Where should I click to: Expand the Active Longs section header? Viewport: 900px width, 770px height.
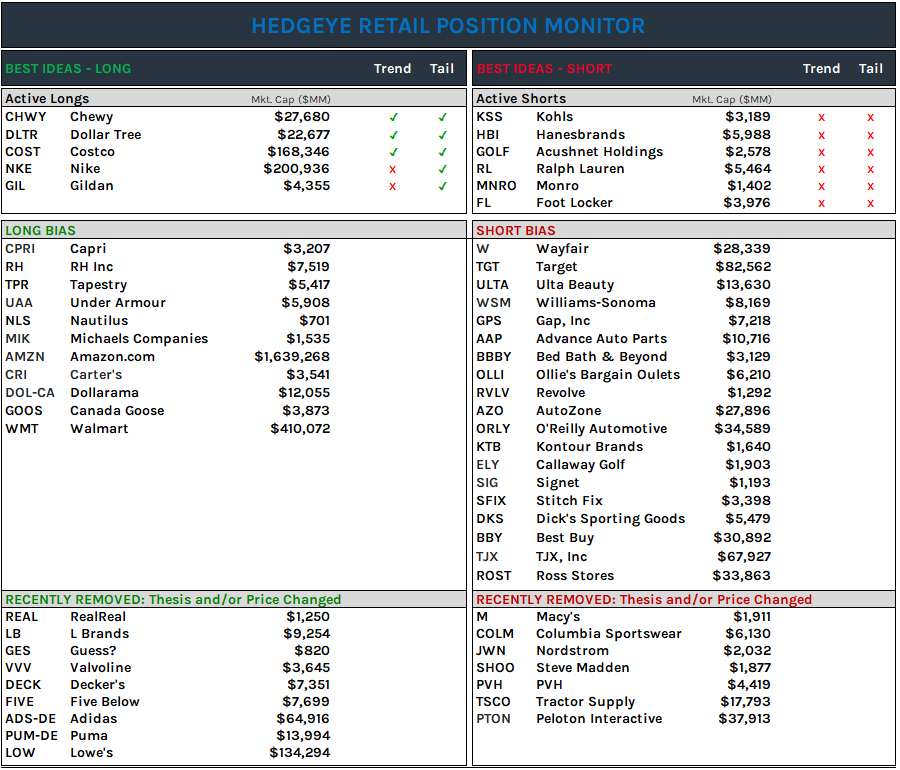click(x=47, y=98)
